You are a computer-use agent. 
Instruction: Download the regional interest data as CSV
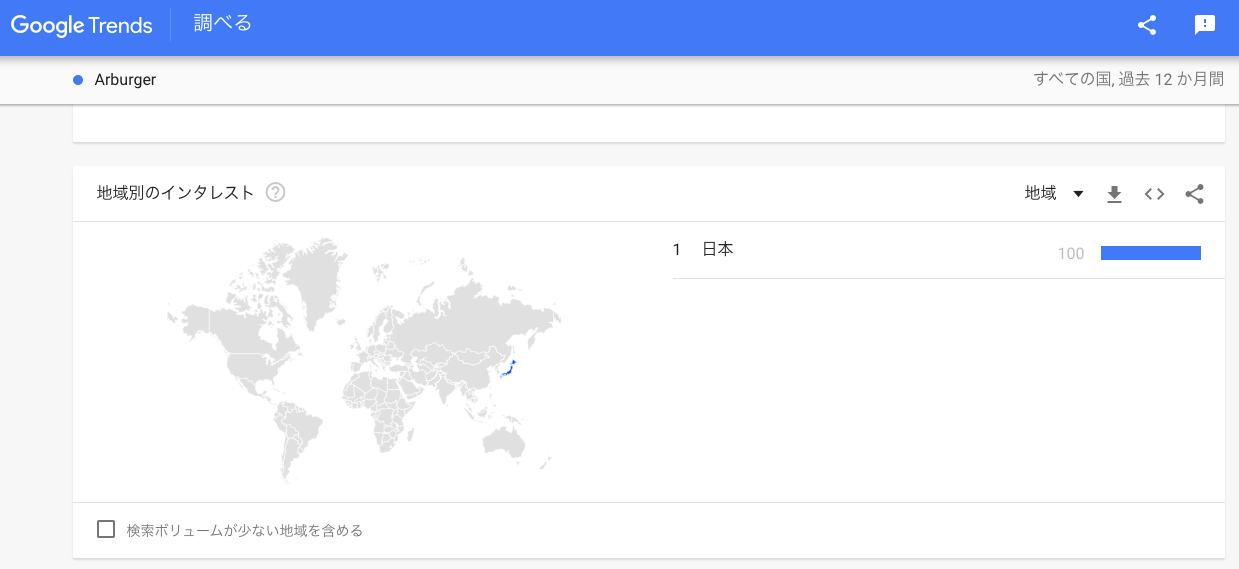tap(1115, 194)
